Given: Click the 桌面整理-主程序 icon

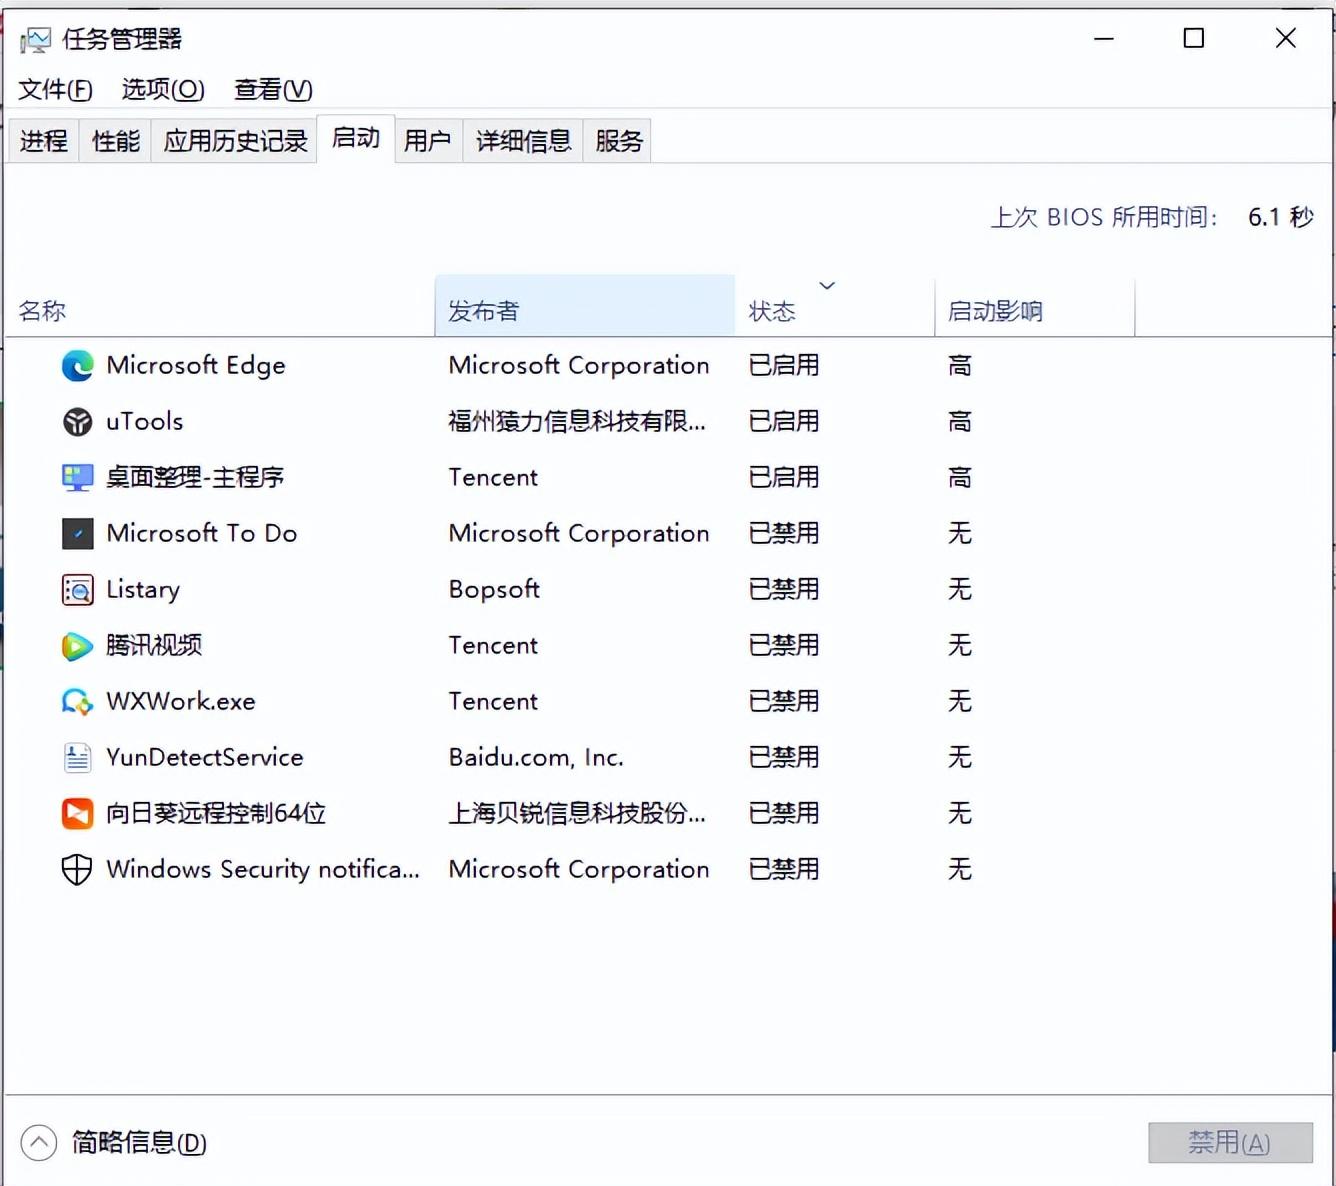Looking at the screenshot, I should pyautogui.click(x=77, y=478).
